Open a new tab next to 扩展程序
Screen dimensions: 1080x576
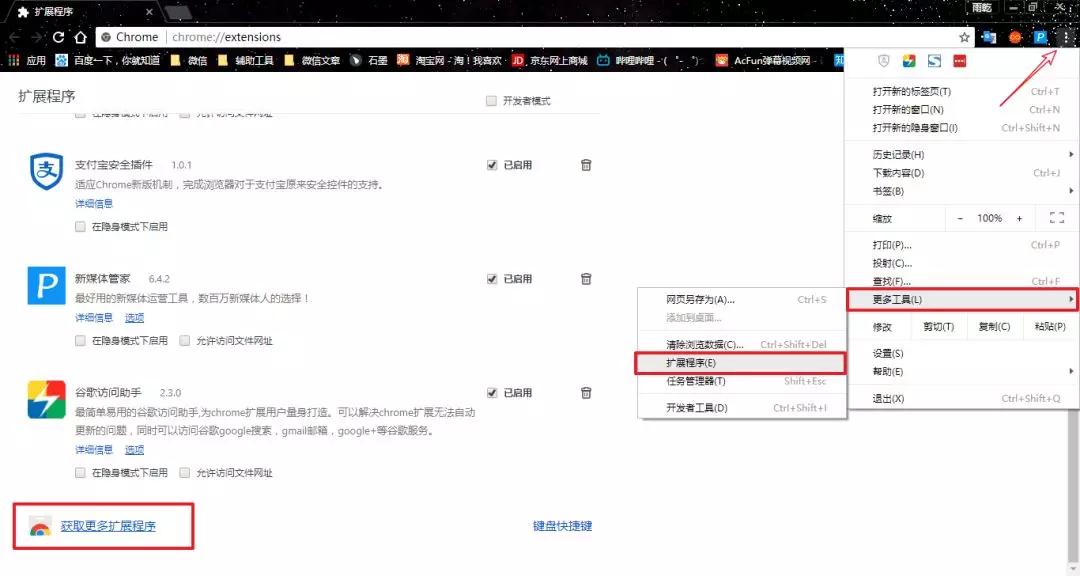tap(178, 12)
